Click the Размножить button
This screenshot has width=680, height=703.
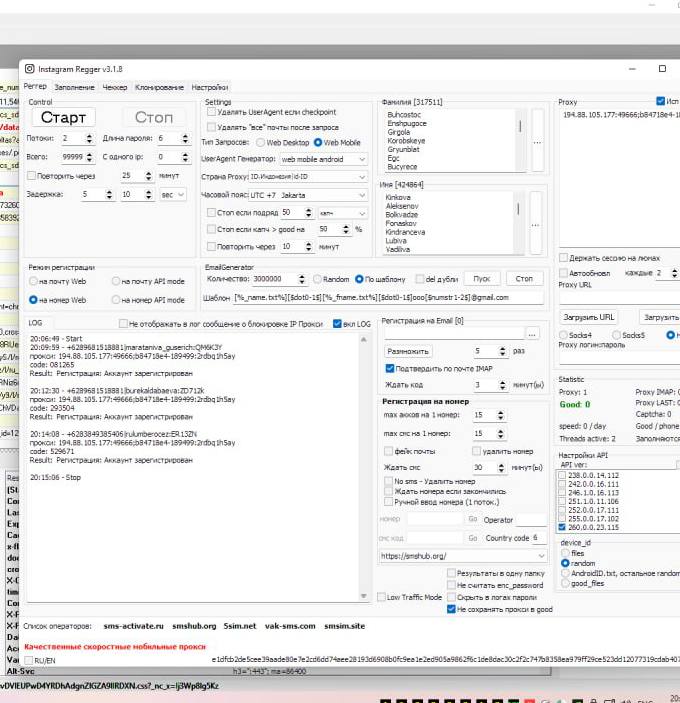(x=409, y=351)
